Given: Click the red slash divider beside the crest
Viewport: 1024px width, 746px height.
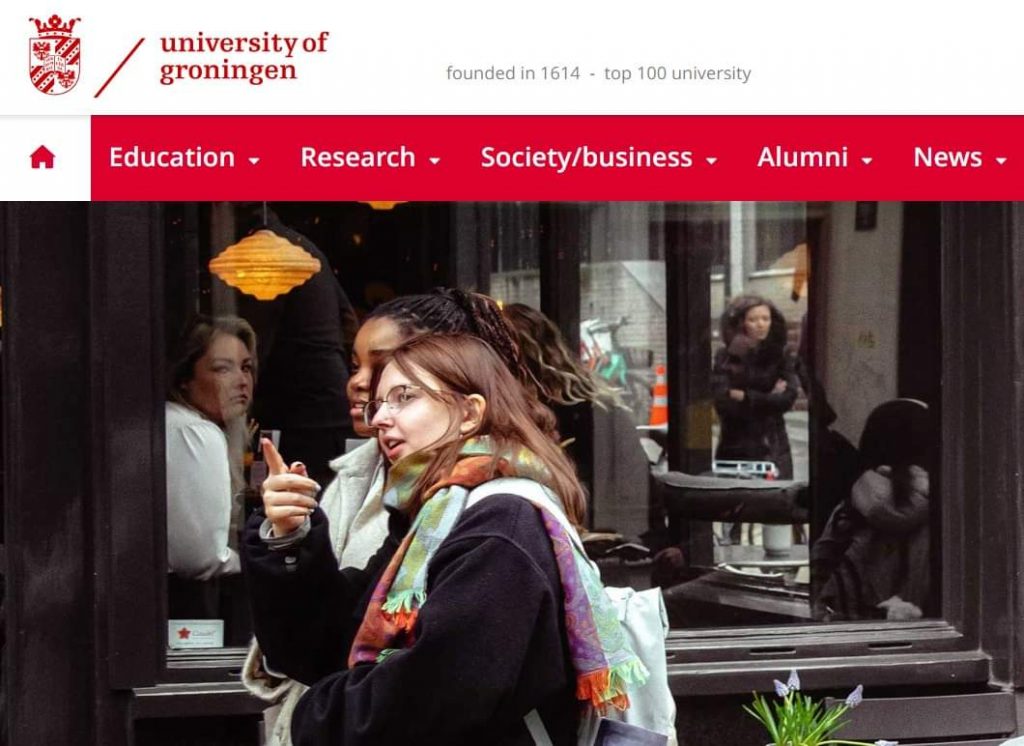Looking at the screenshot, I should tap(120, 68).
